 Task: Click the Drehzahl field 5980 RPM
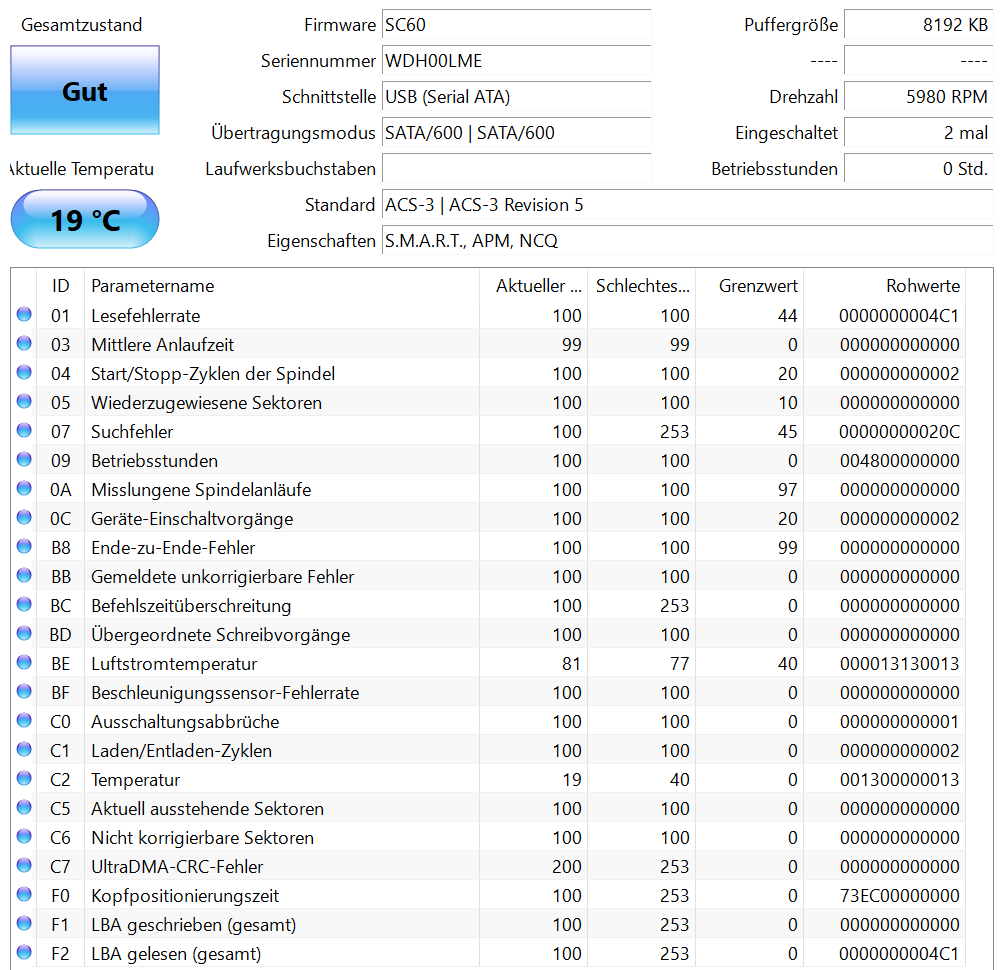pyautogui.click(x=918, y=97)
